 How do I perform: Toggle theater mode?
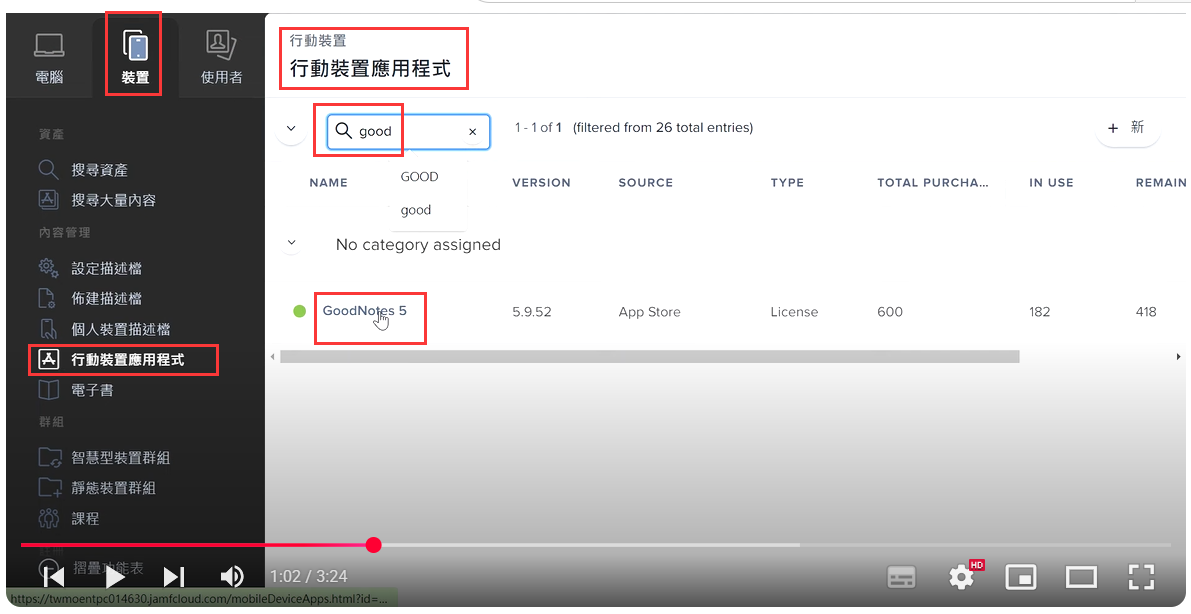pos(1081,577)
